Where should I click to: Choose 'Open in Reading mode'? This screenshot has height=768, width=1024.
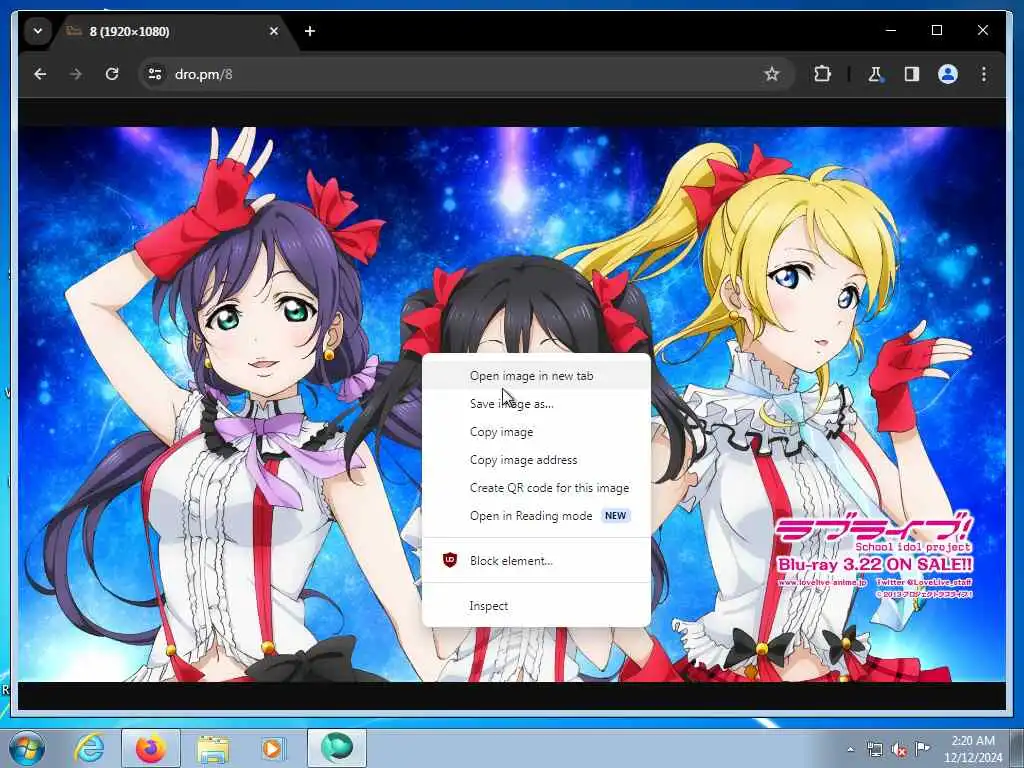(536, 516)
